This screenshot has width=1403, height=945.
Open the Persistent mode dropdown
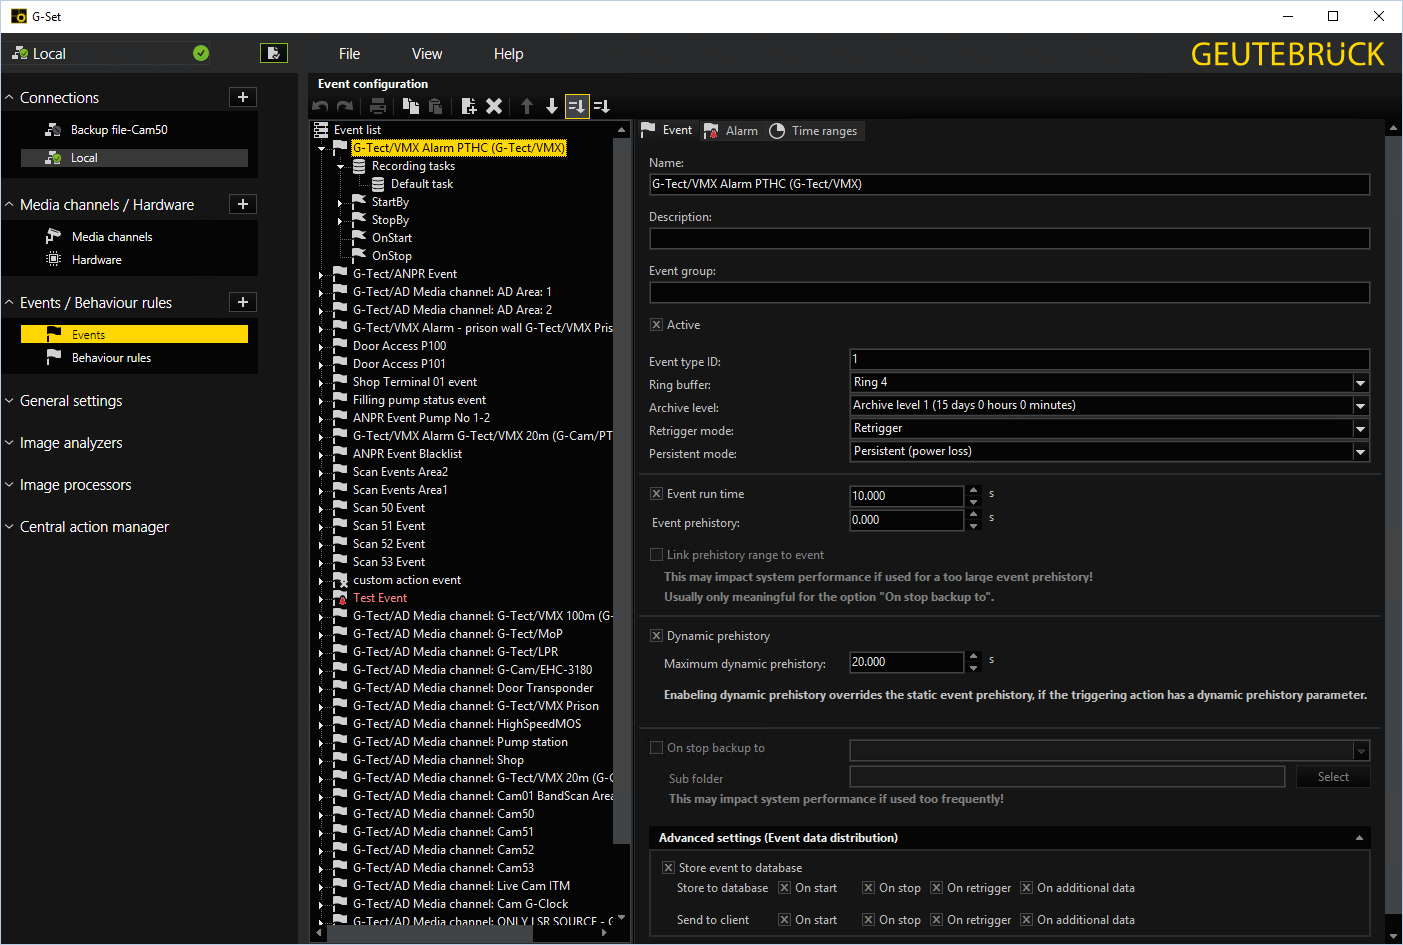point(1360,452)
